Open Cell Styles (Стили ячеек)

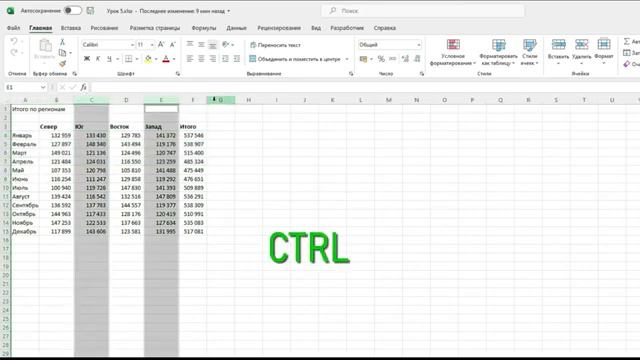tap(529, 52)
